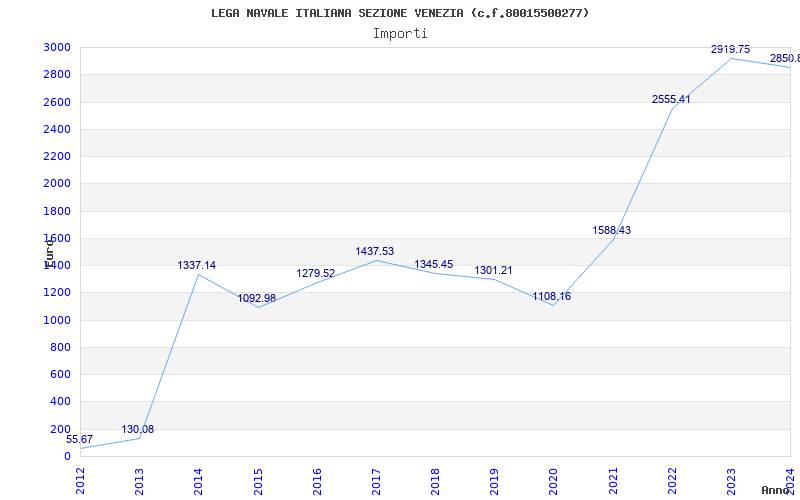Click x-axis year label 2018
Screen dimensions: 800x500
tap(436, 482)
